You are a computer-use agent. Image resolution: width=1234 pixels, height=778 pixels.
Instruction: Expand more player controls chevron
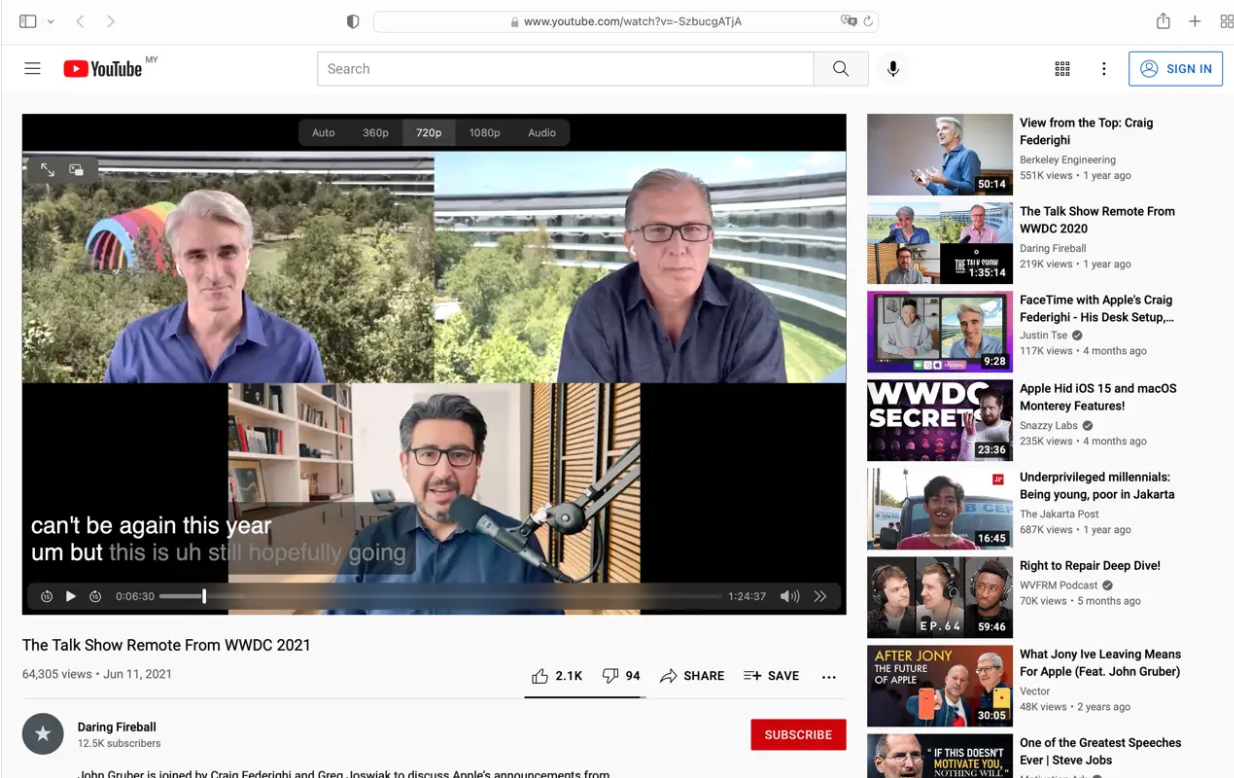pyautogui.click(x=820, y=596)
